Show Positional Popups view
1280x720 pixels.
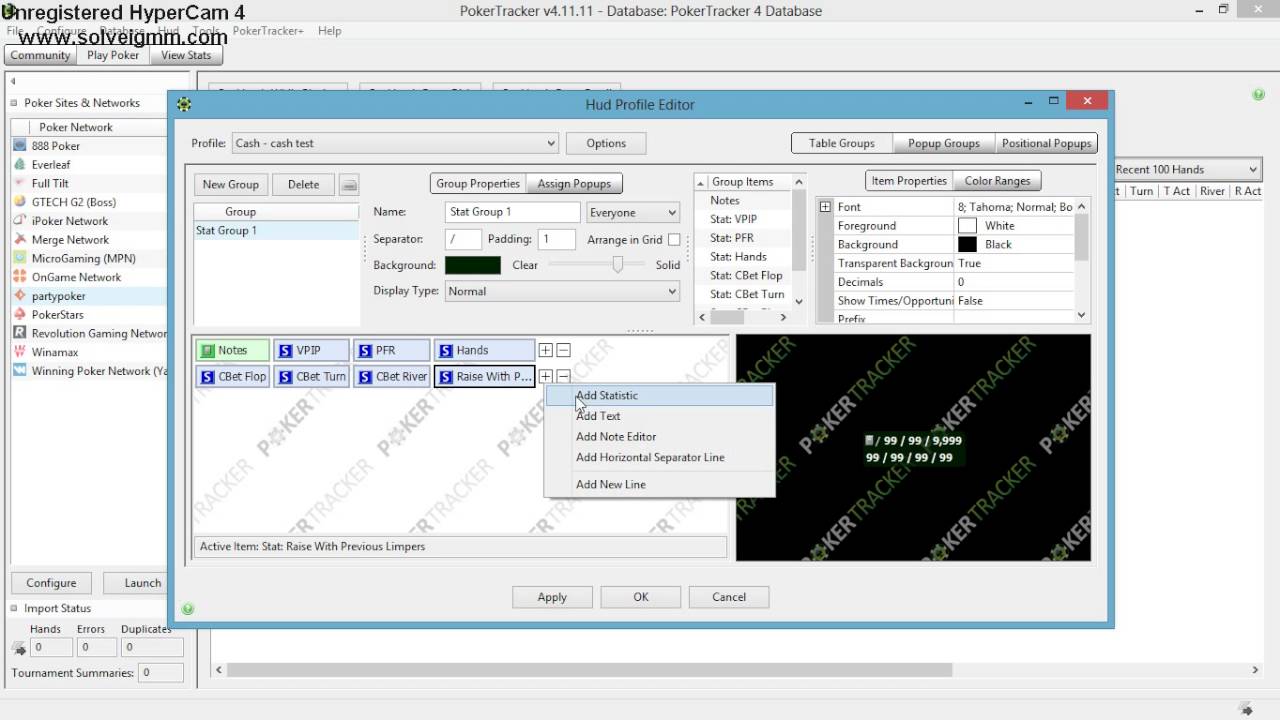[x=1046, y=143]
